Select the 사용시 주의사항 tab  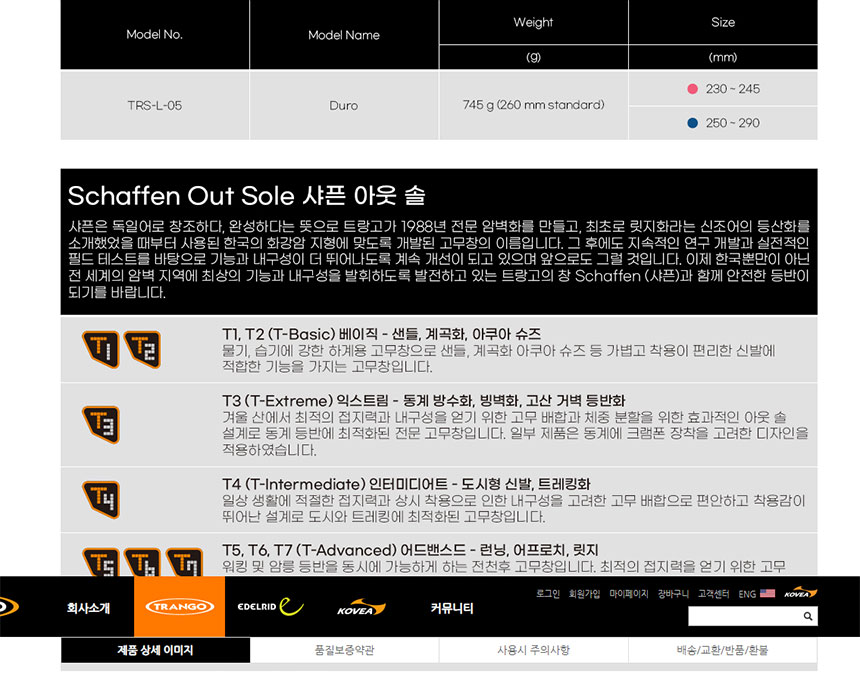tap(534, 650)
